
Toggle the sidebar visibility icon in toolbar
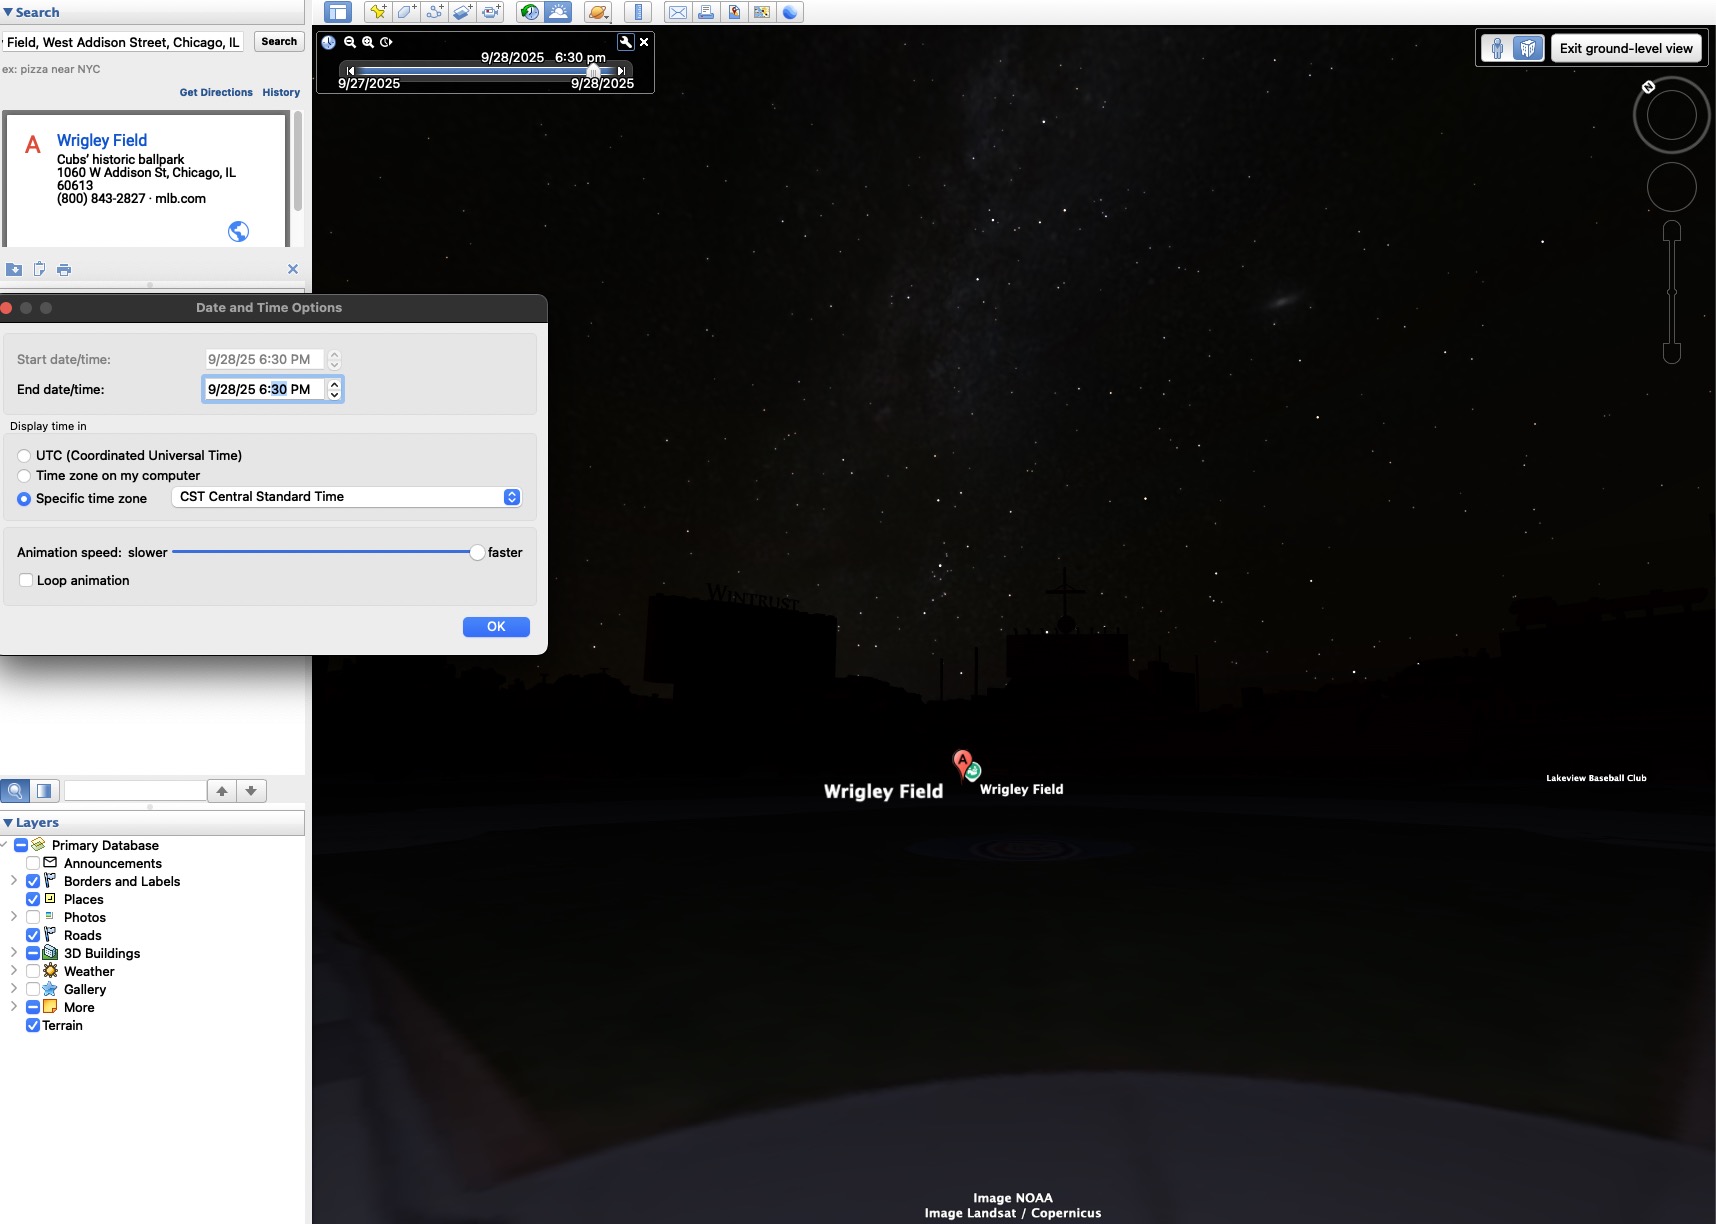point(338,12)
